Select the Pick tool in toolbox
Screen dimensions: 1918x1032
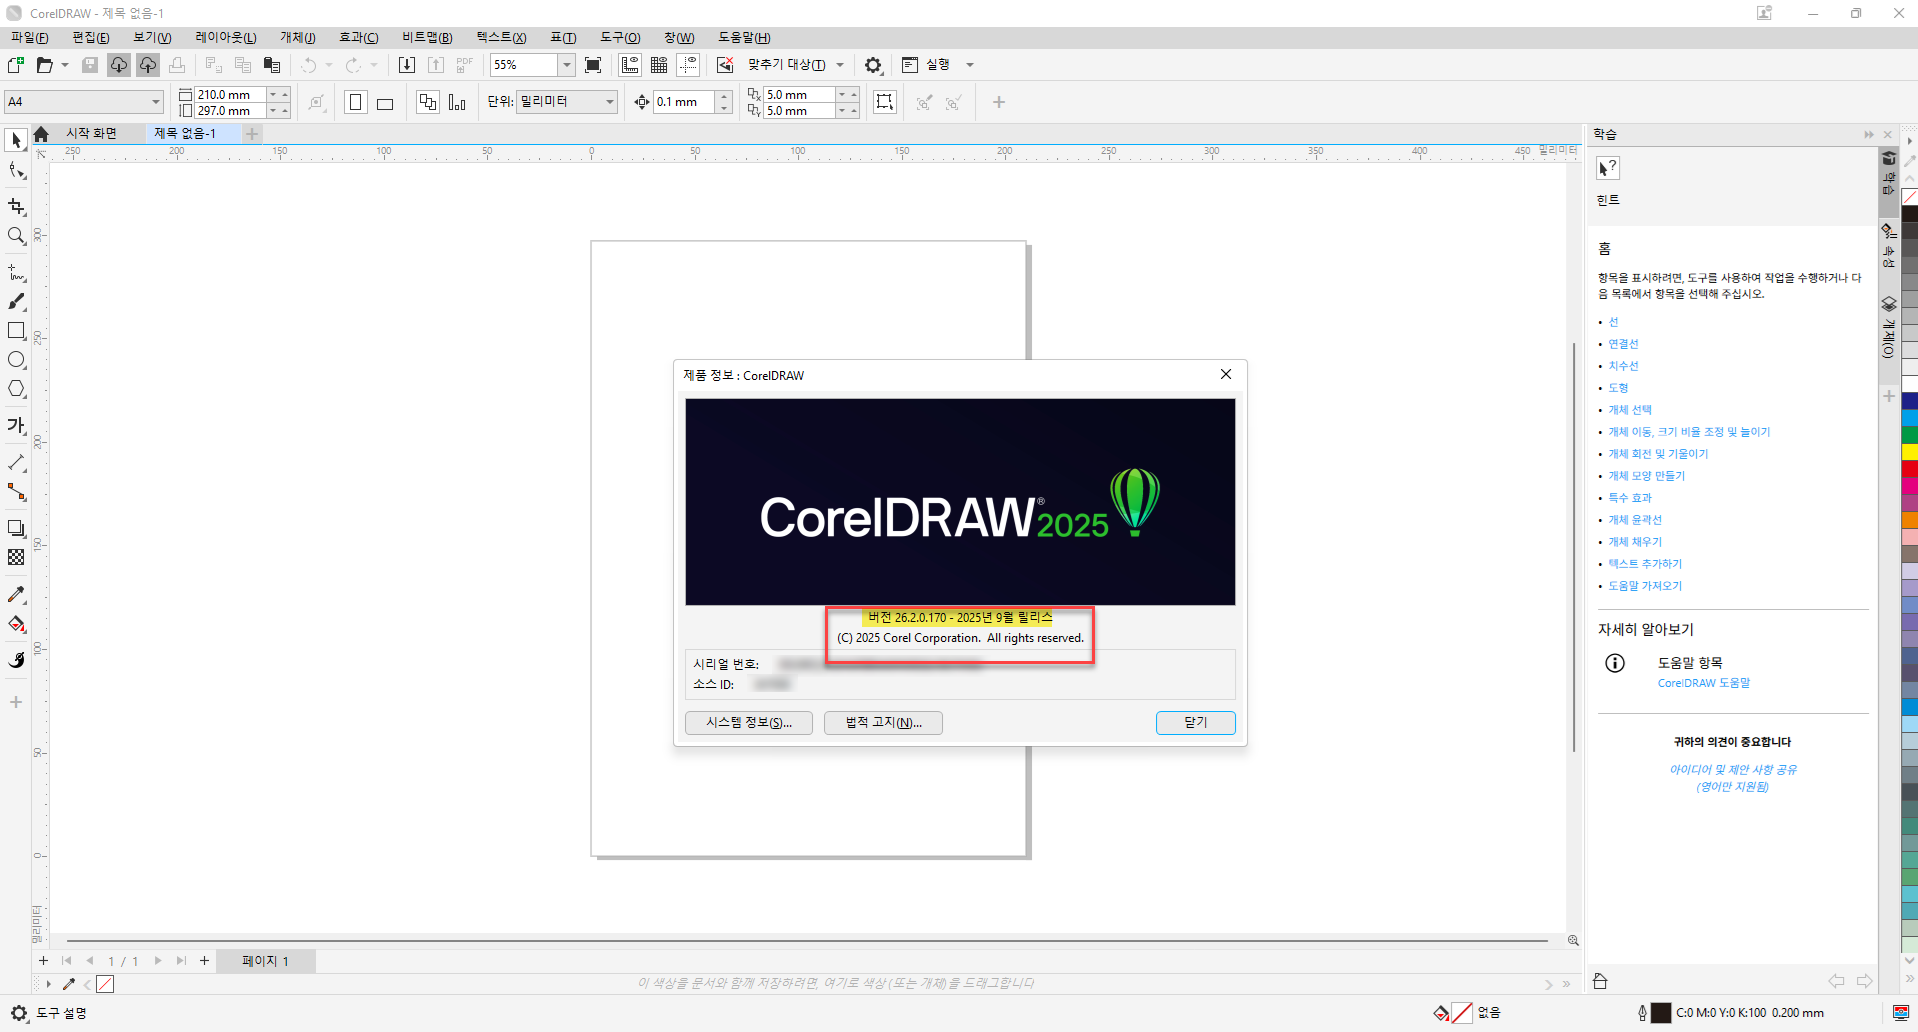16,141
